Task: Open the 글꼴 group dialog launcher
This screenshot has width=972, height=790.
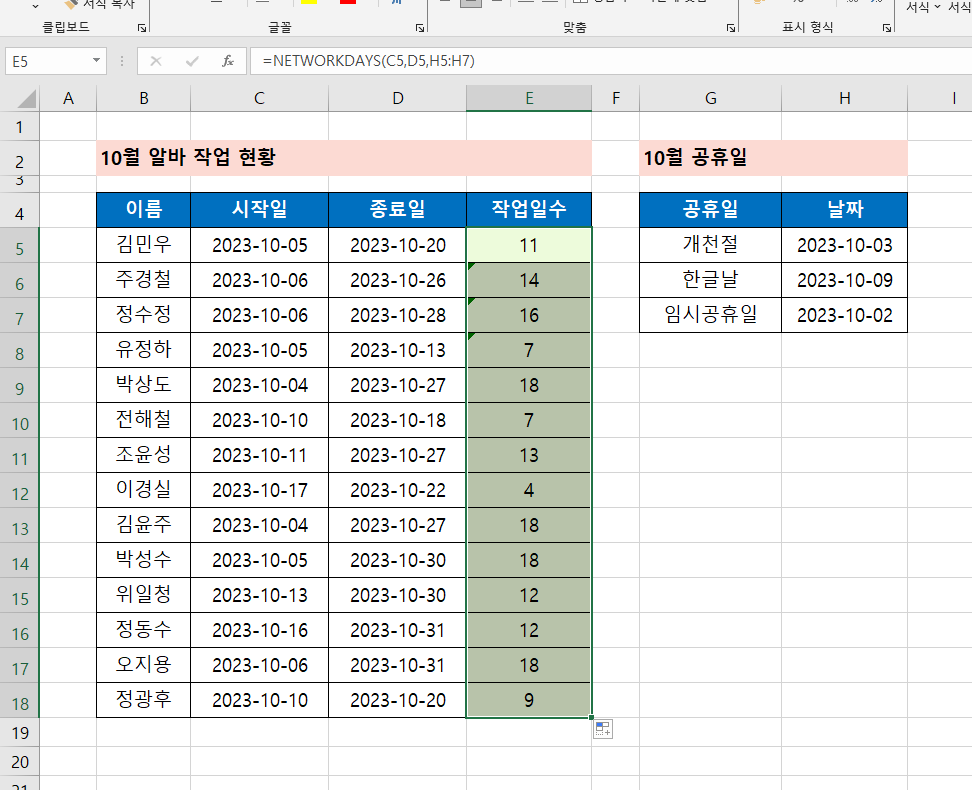Action: coord(420,28)
